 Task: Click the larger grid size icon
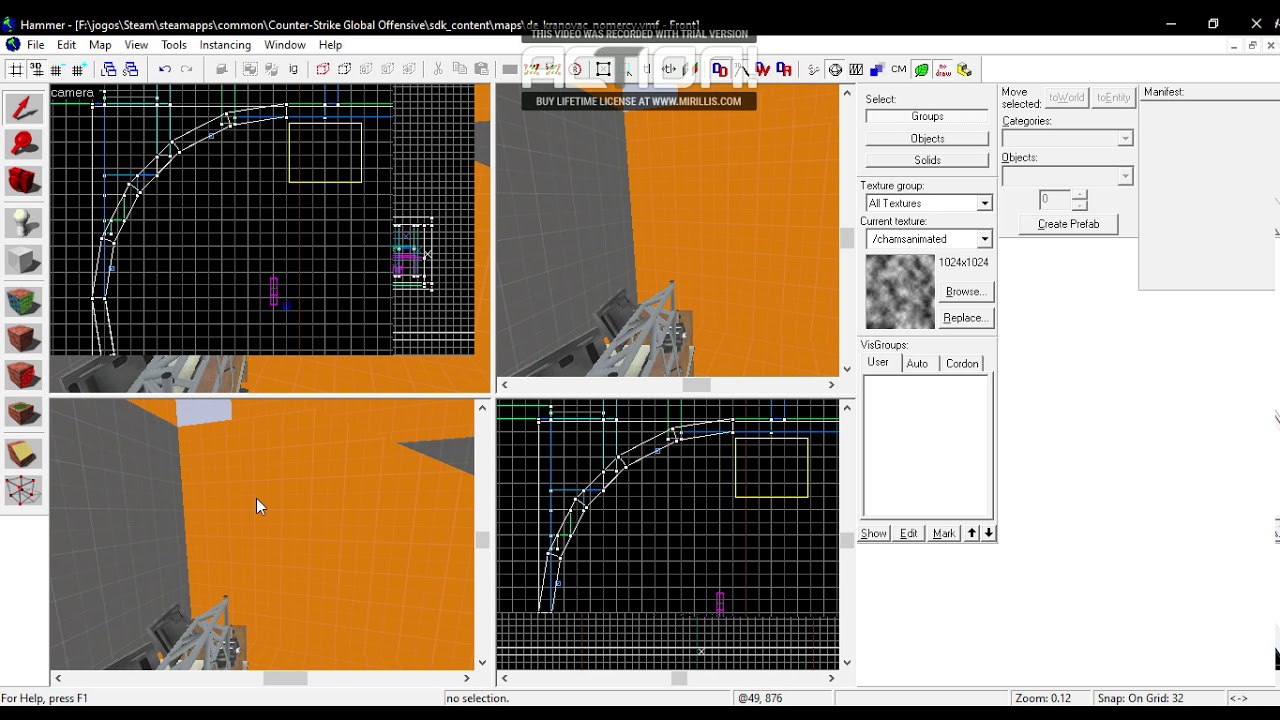pyautogui.click(x=78, y=69)
